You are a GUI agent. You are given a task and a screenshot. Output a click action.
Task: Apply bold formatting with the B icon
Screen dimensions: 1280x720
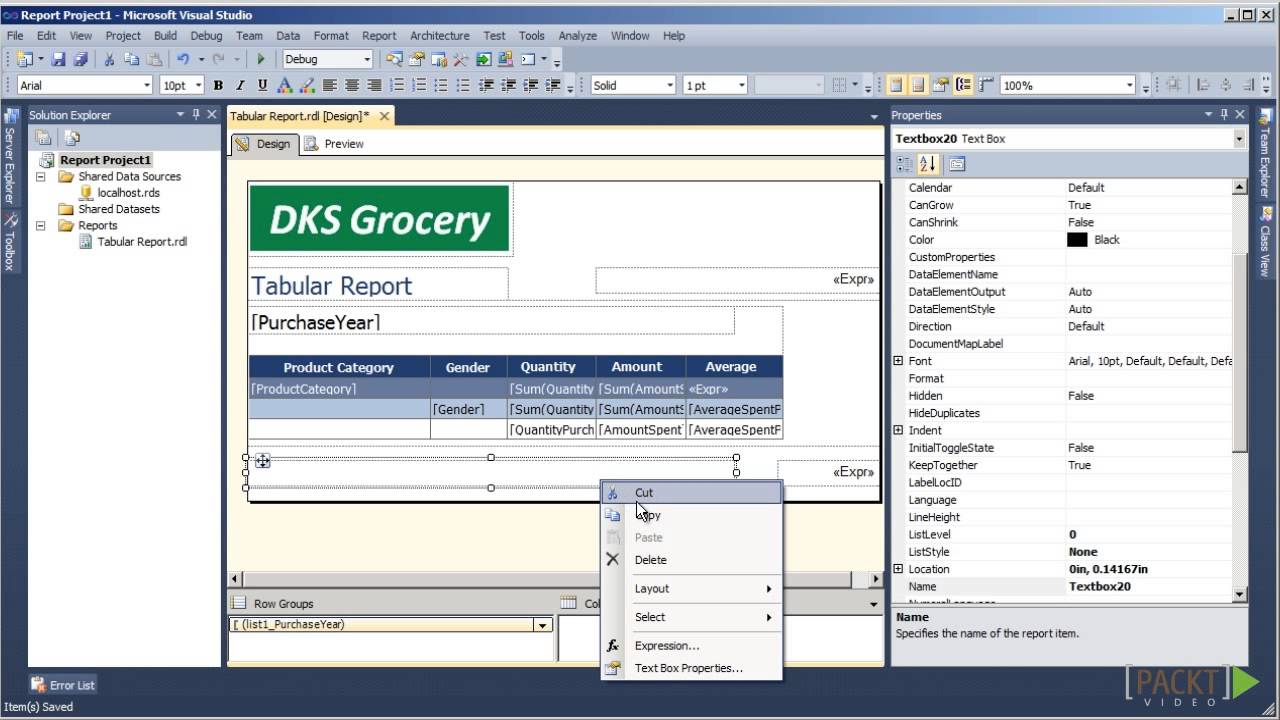click(x=218, y=86)
